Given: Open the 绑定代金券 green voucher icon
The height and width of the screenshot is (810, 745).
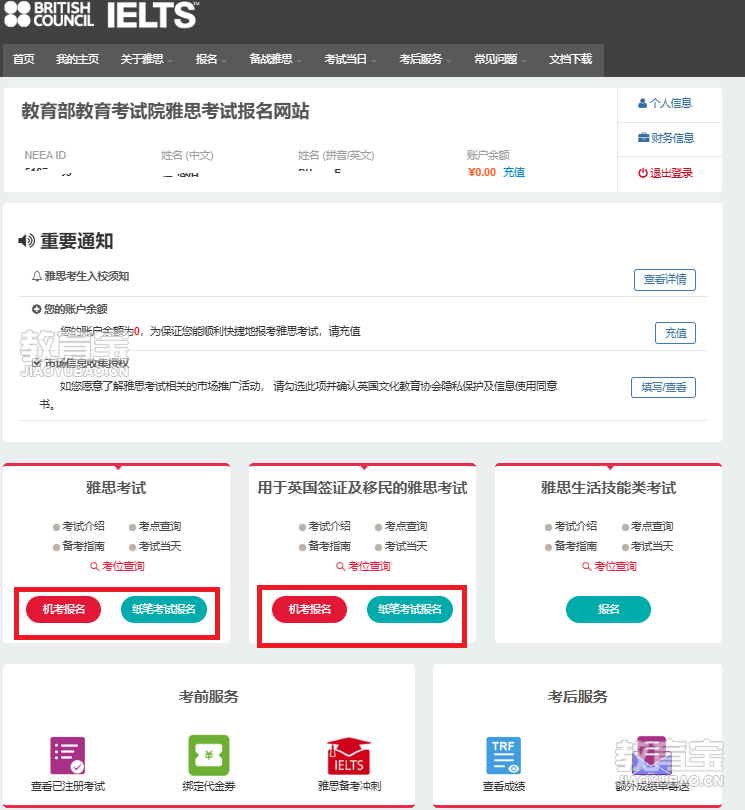Looking at the screenshot, I should [x=209, y=755].
